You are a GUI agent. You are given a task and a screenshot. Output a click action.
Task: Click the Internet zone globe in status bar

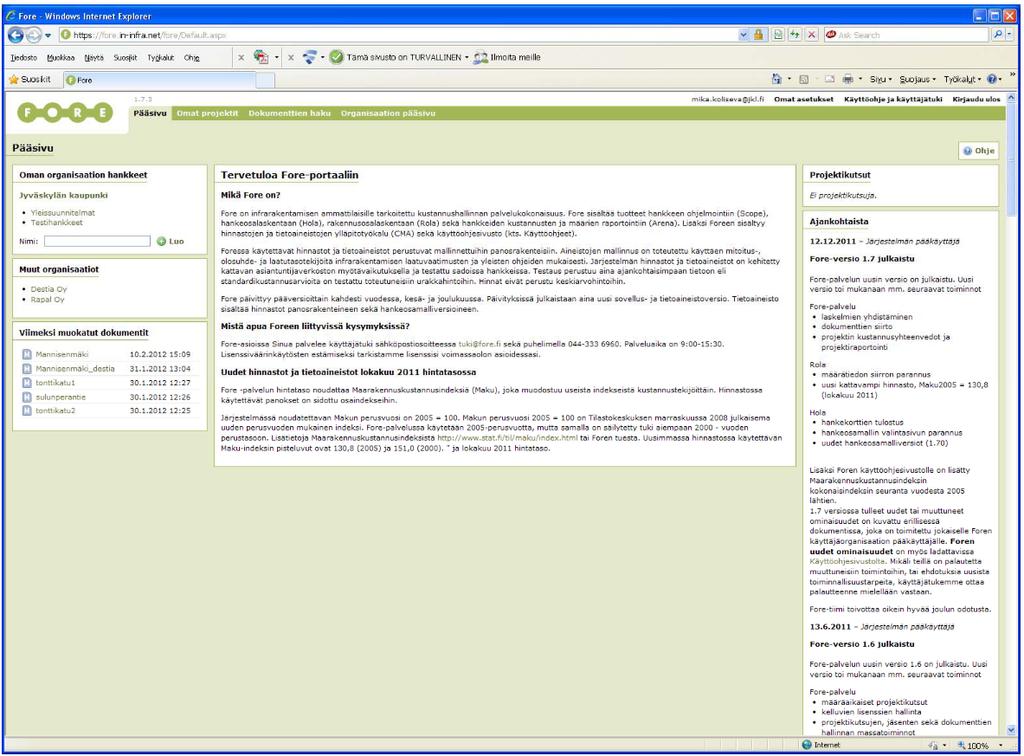point(807,745)
